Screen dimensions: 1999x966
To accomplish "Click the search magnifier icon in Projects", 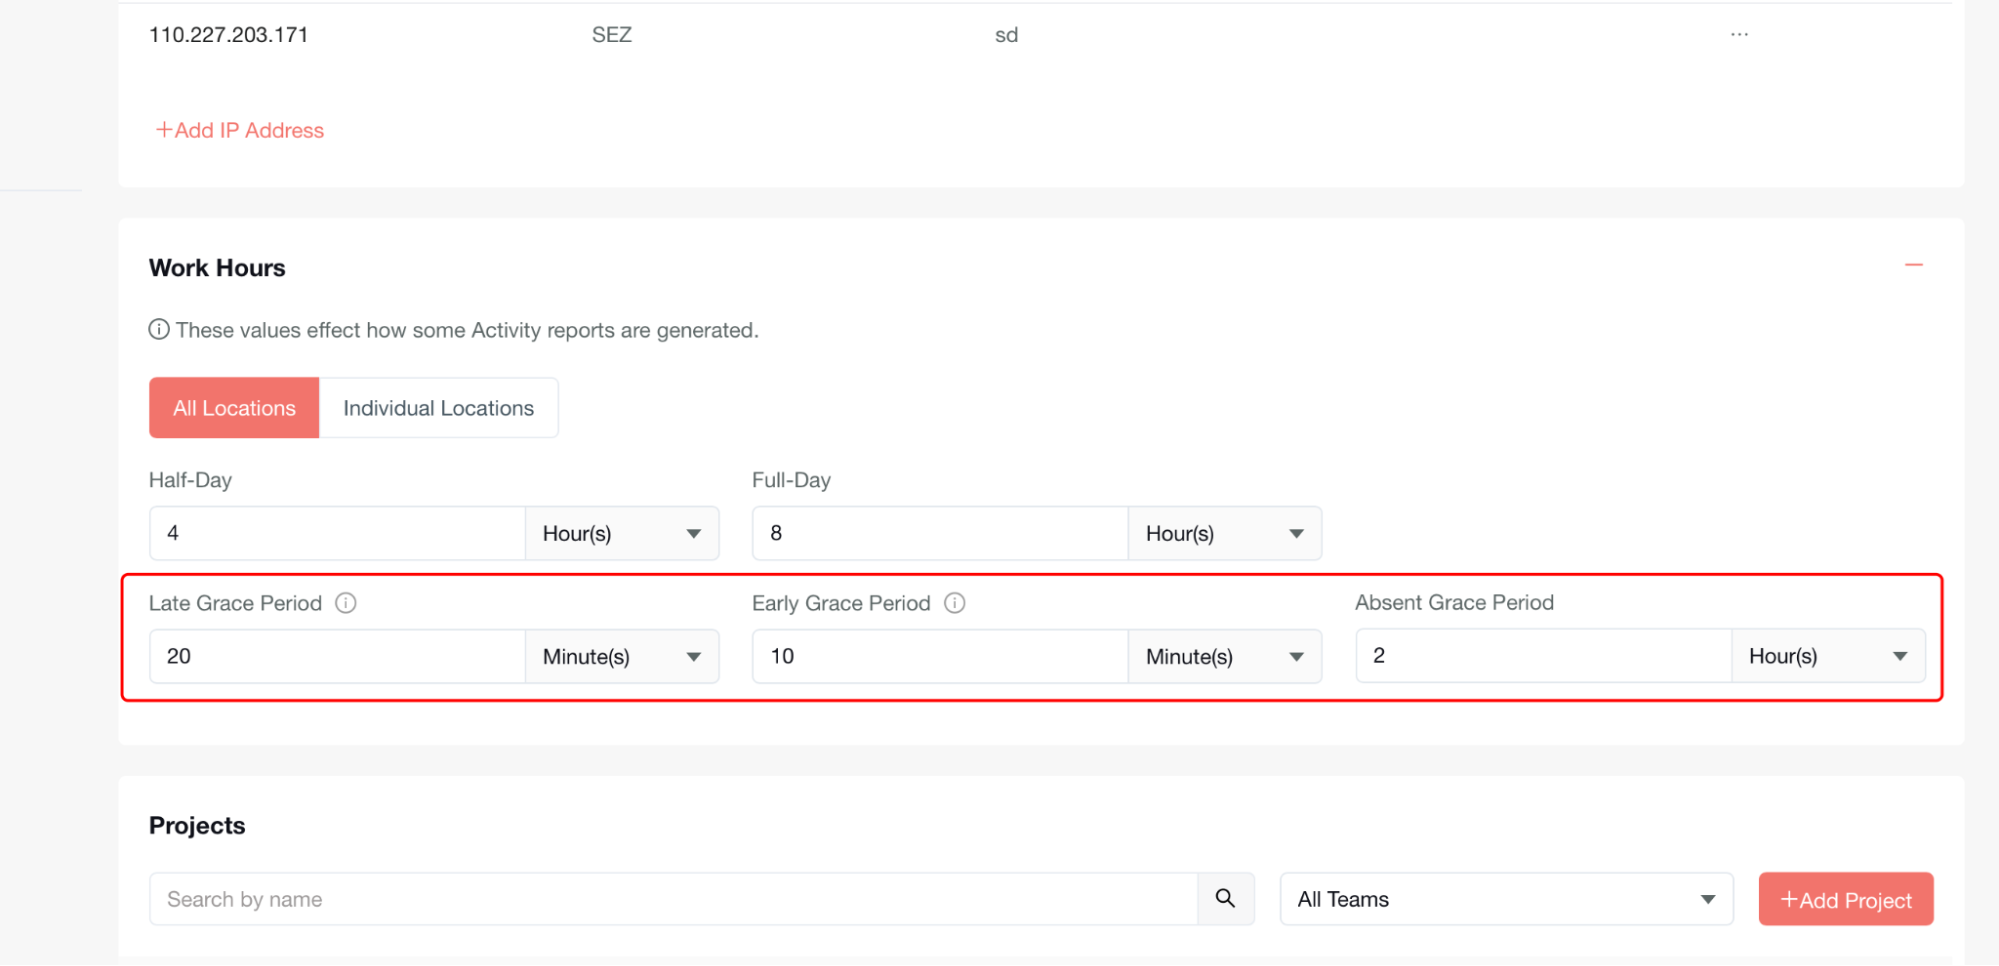I will 1225,899.
